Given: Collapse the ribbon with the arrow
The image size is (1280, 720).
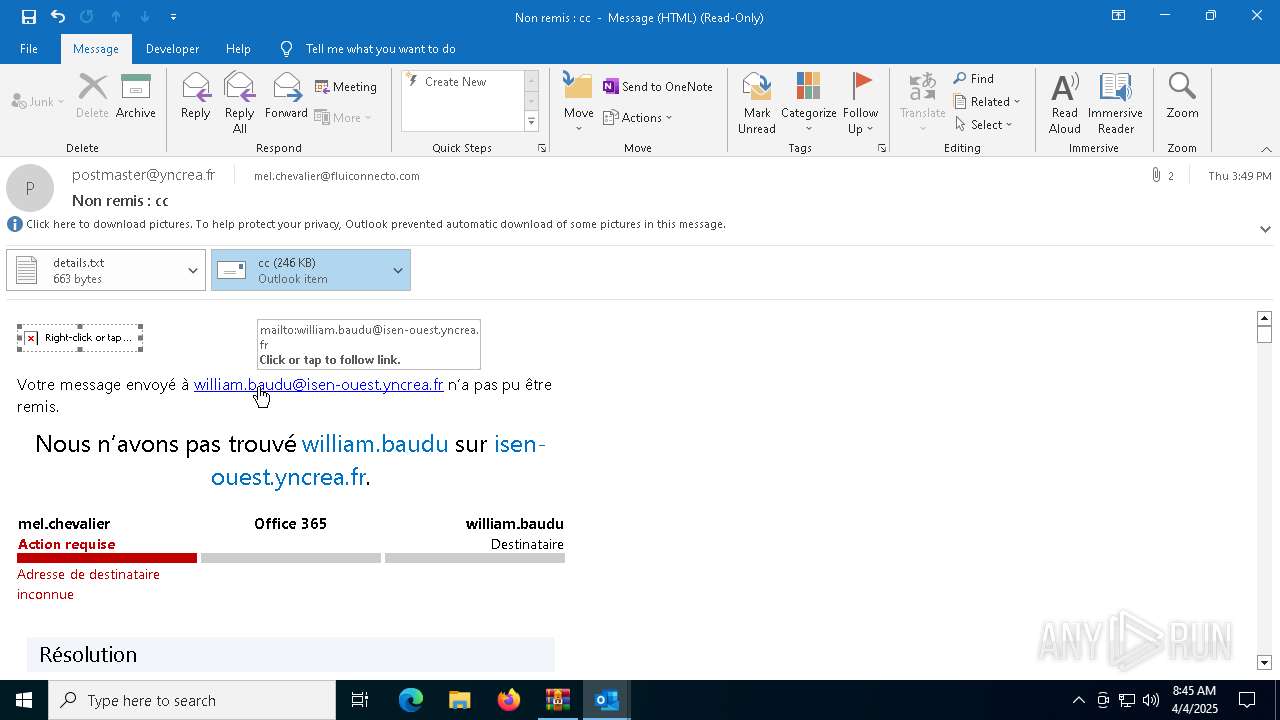Looking at the screenshot, I should tap(1266, 149).
